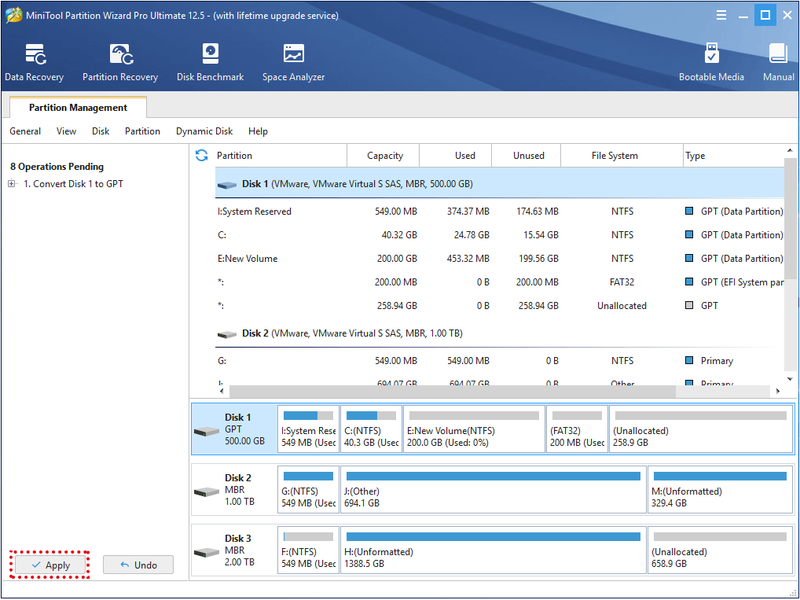
Task: Select the Disk 1 header row in the list
Action: pos(499,184)
